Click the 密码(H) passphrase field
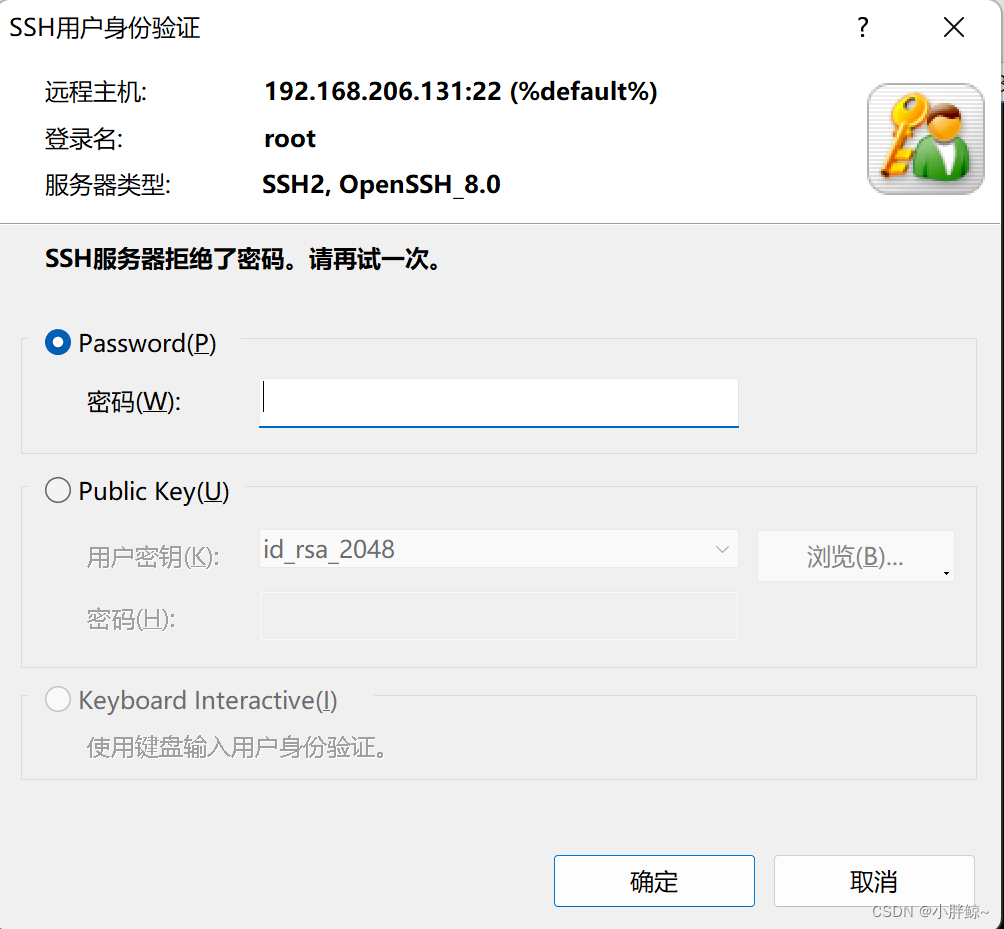The width and height of the screenshot is (1004, 929). pyautogui.click(x=498, y=616)
